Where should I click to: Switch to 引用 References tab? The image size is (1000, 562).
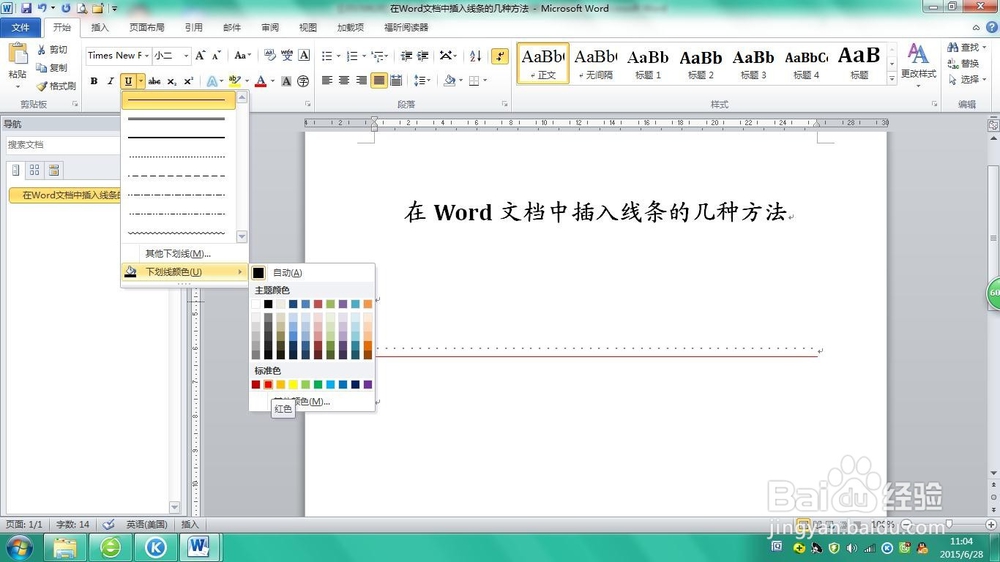[194, 27]
